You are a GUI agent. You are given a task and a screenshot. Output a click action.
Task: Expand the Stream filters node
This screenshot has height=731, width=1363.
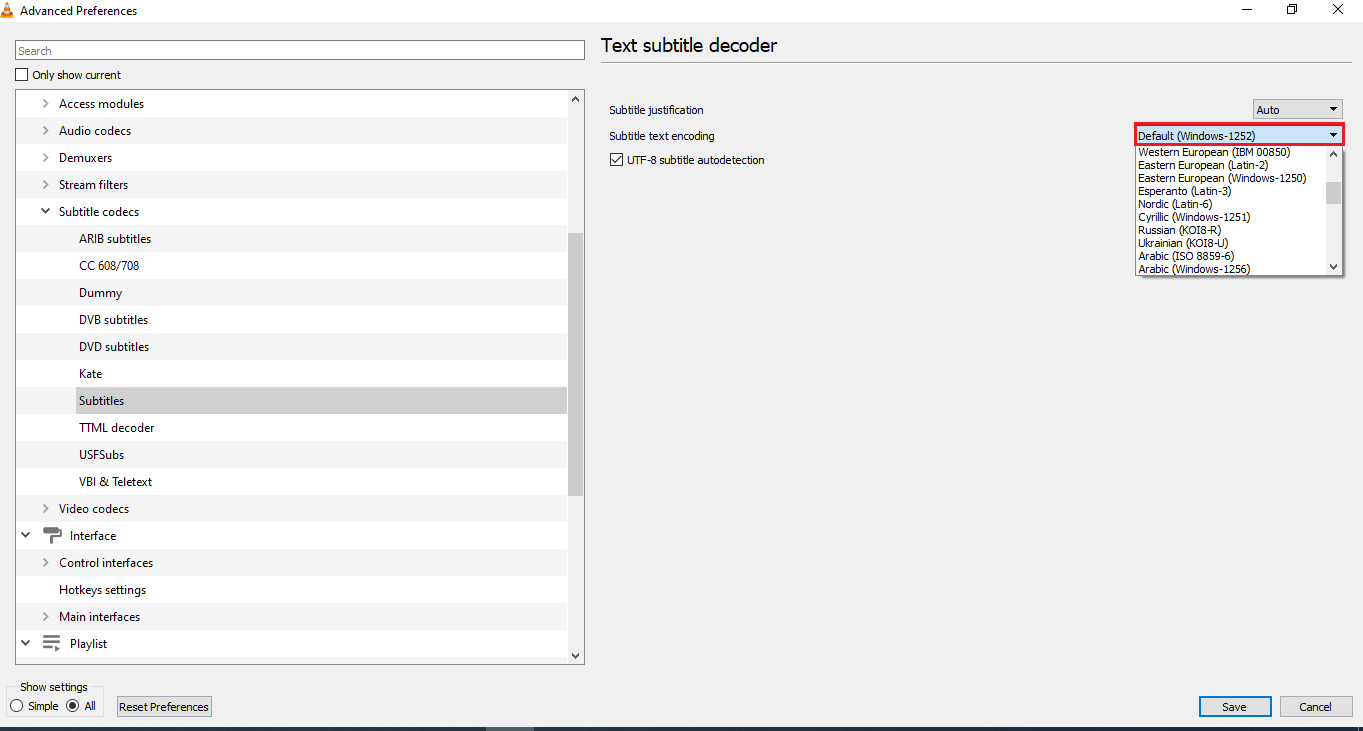tap(45, 185)
